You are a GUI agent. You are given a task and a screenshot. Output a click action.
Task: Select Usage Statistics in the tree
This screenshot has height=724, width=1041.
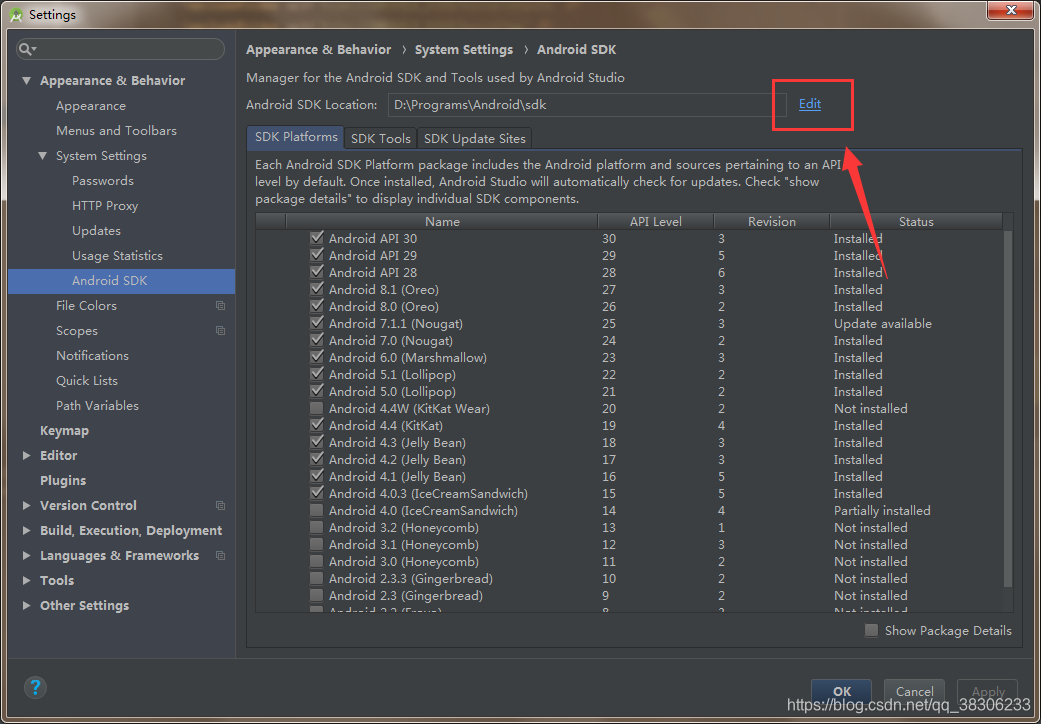click(118, 255)
